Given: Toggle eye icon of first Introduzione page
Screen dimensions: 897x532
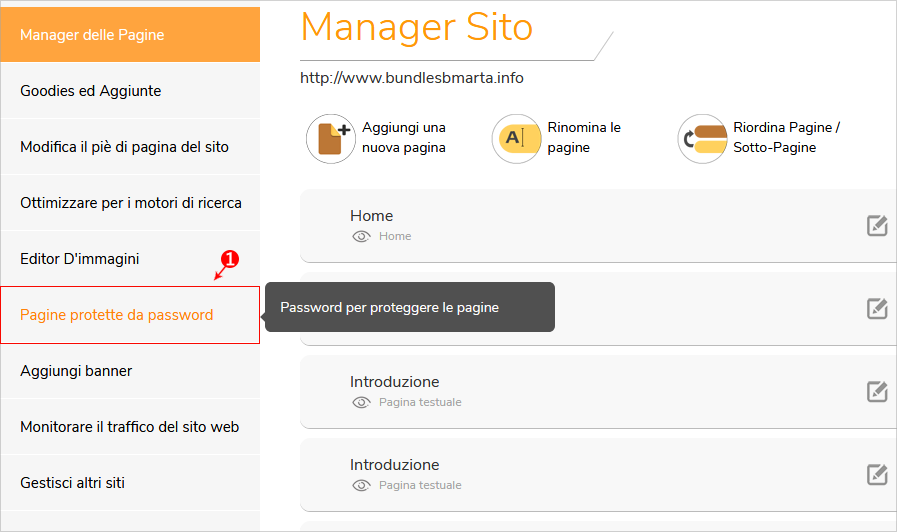Looking at the screenshot, I should (x=361, y=402).
